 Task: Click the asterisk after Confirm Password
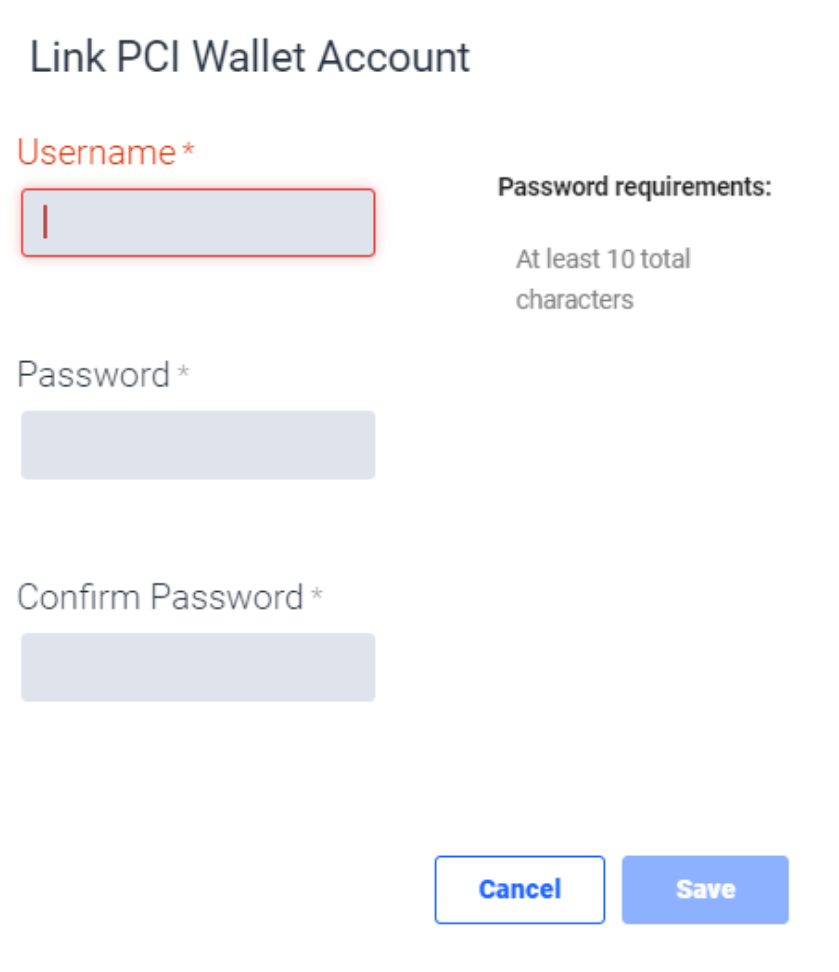[317, 597]
